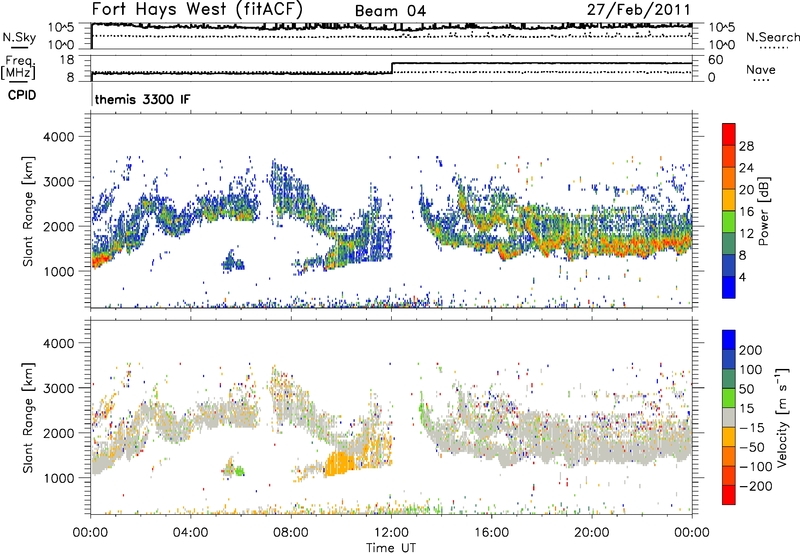Click the 'Freq. [MHz]' axis label

(x=18, y=67)
